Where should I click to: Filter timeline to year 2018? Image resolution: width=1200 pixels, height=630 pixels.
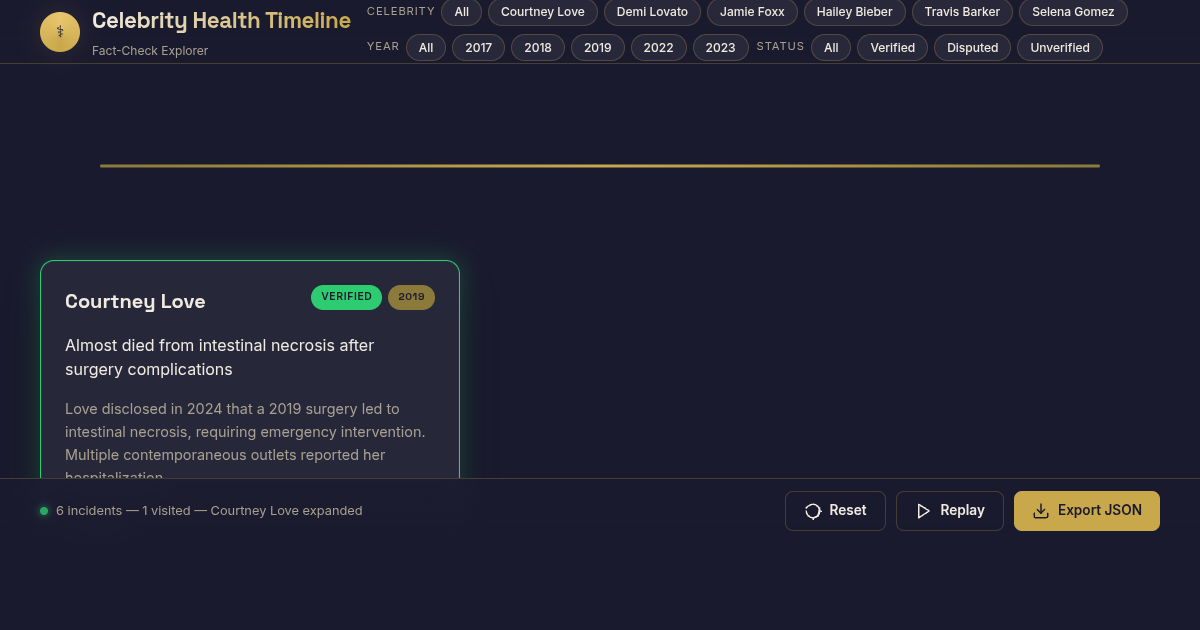coord(538,47)
